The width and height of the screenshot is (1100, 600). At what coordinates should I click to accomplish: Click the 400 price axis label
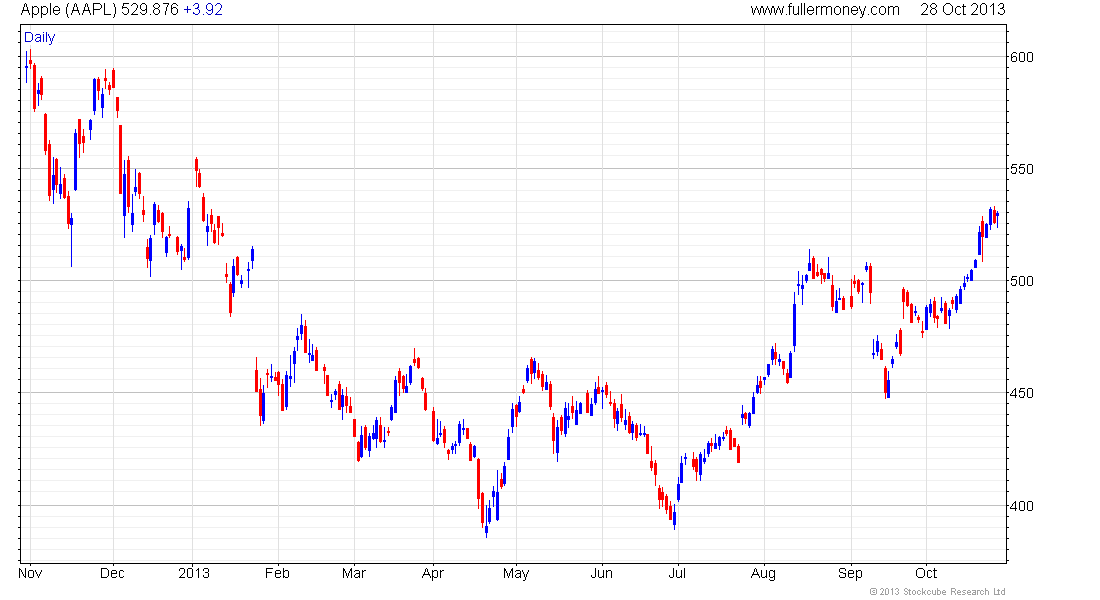(x=1021, y=506)
